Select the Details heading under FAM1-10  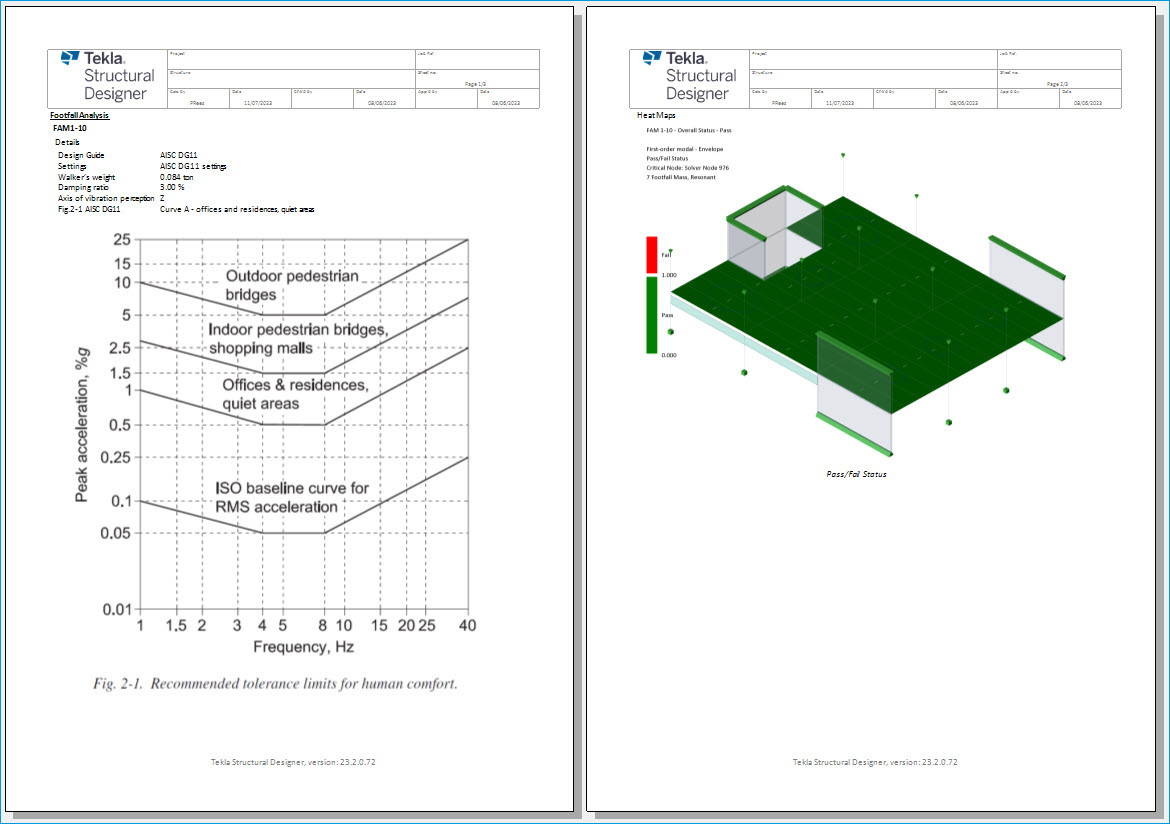coord(67,141)
